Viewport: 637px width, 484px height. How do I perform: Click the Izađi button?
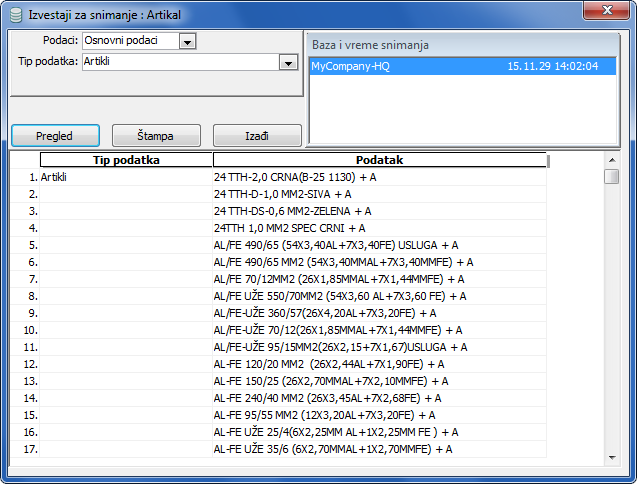pyautogui.click(x=257, y=135)
